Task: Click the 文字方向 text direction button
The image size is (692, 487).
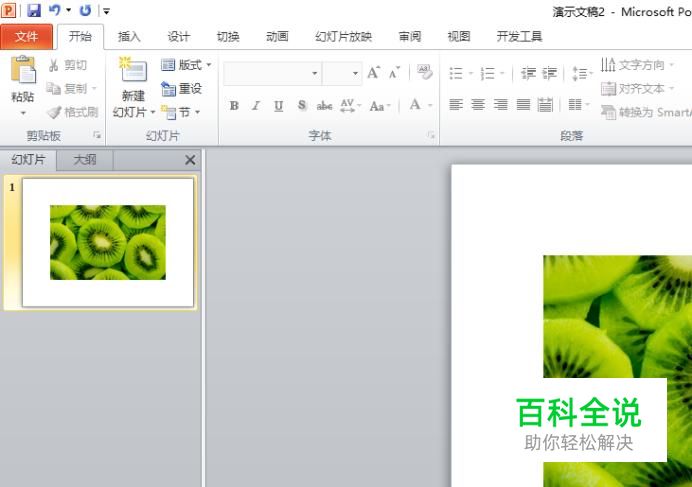Action: coord(637,65)
